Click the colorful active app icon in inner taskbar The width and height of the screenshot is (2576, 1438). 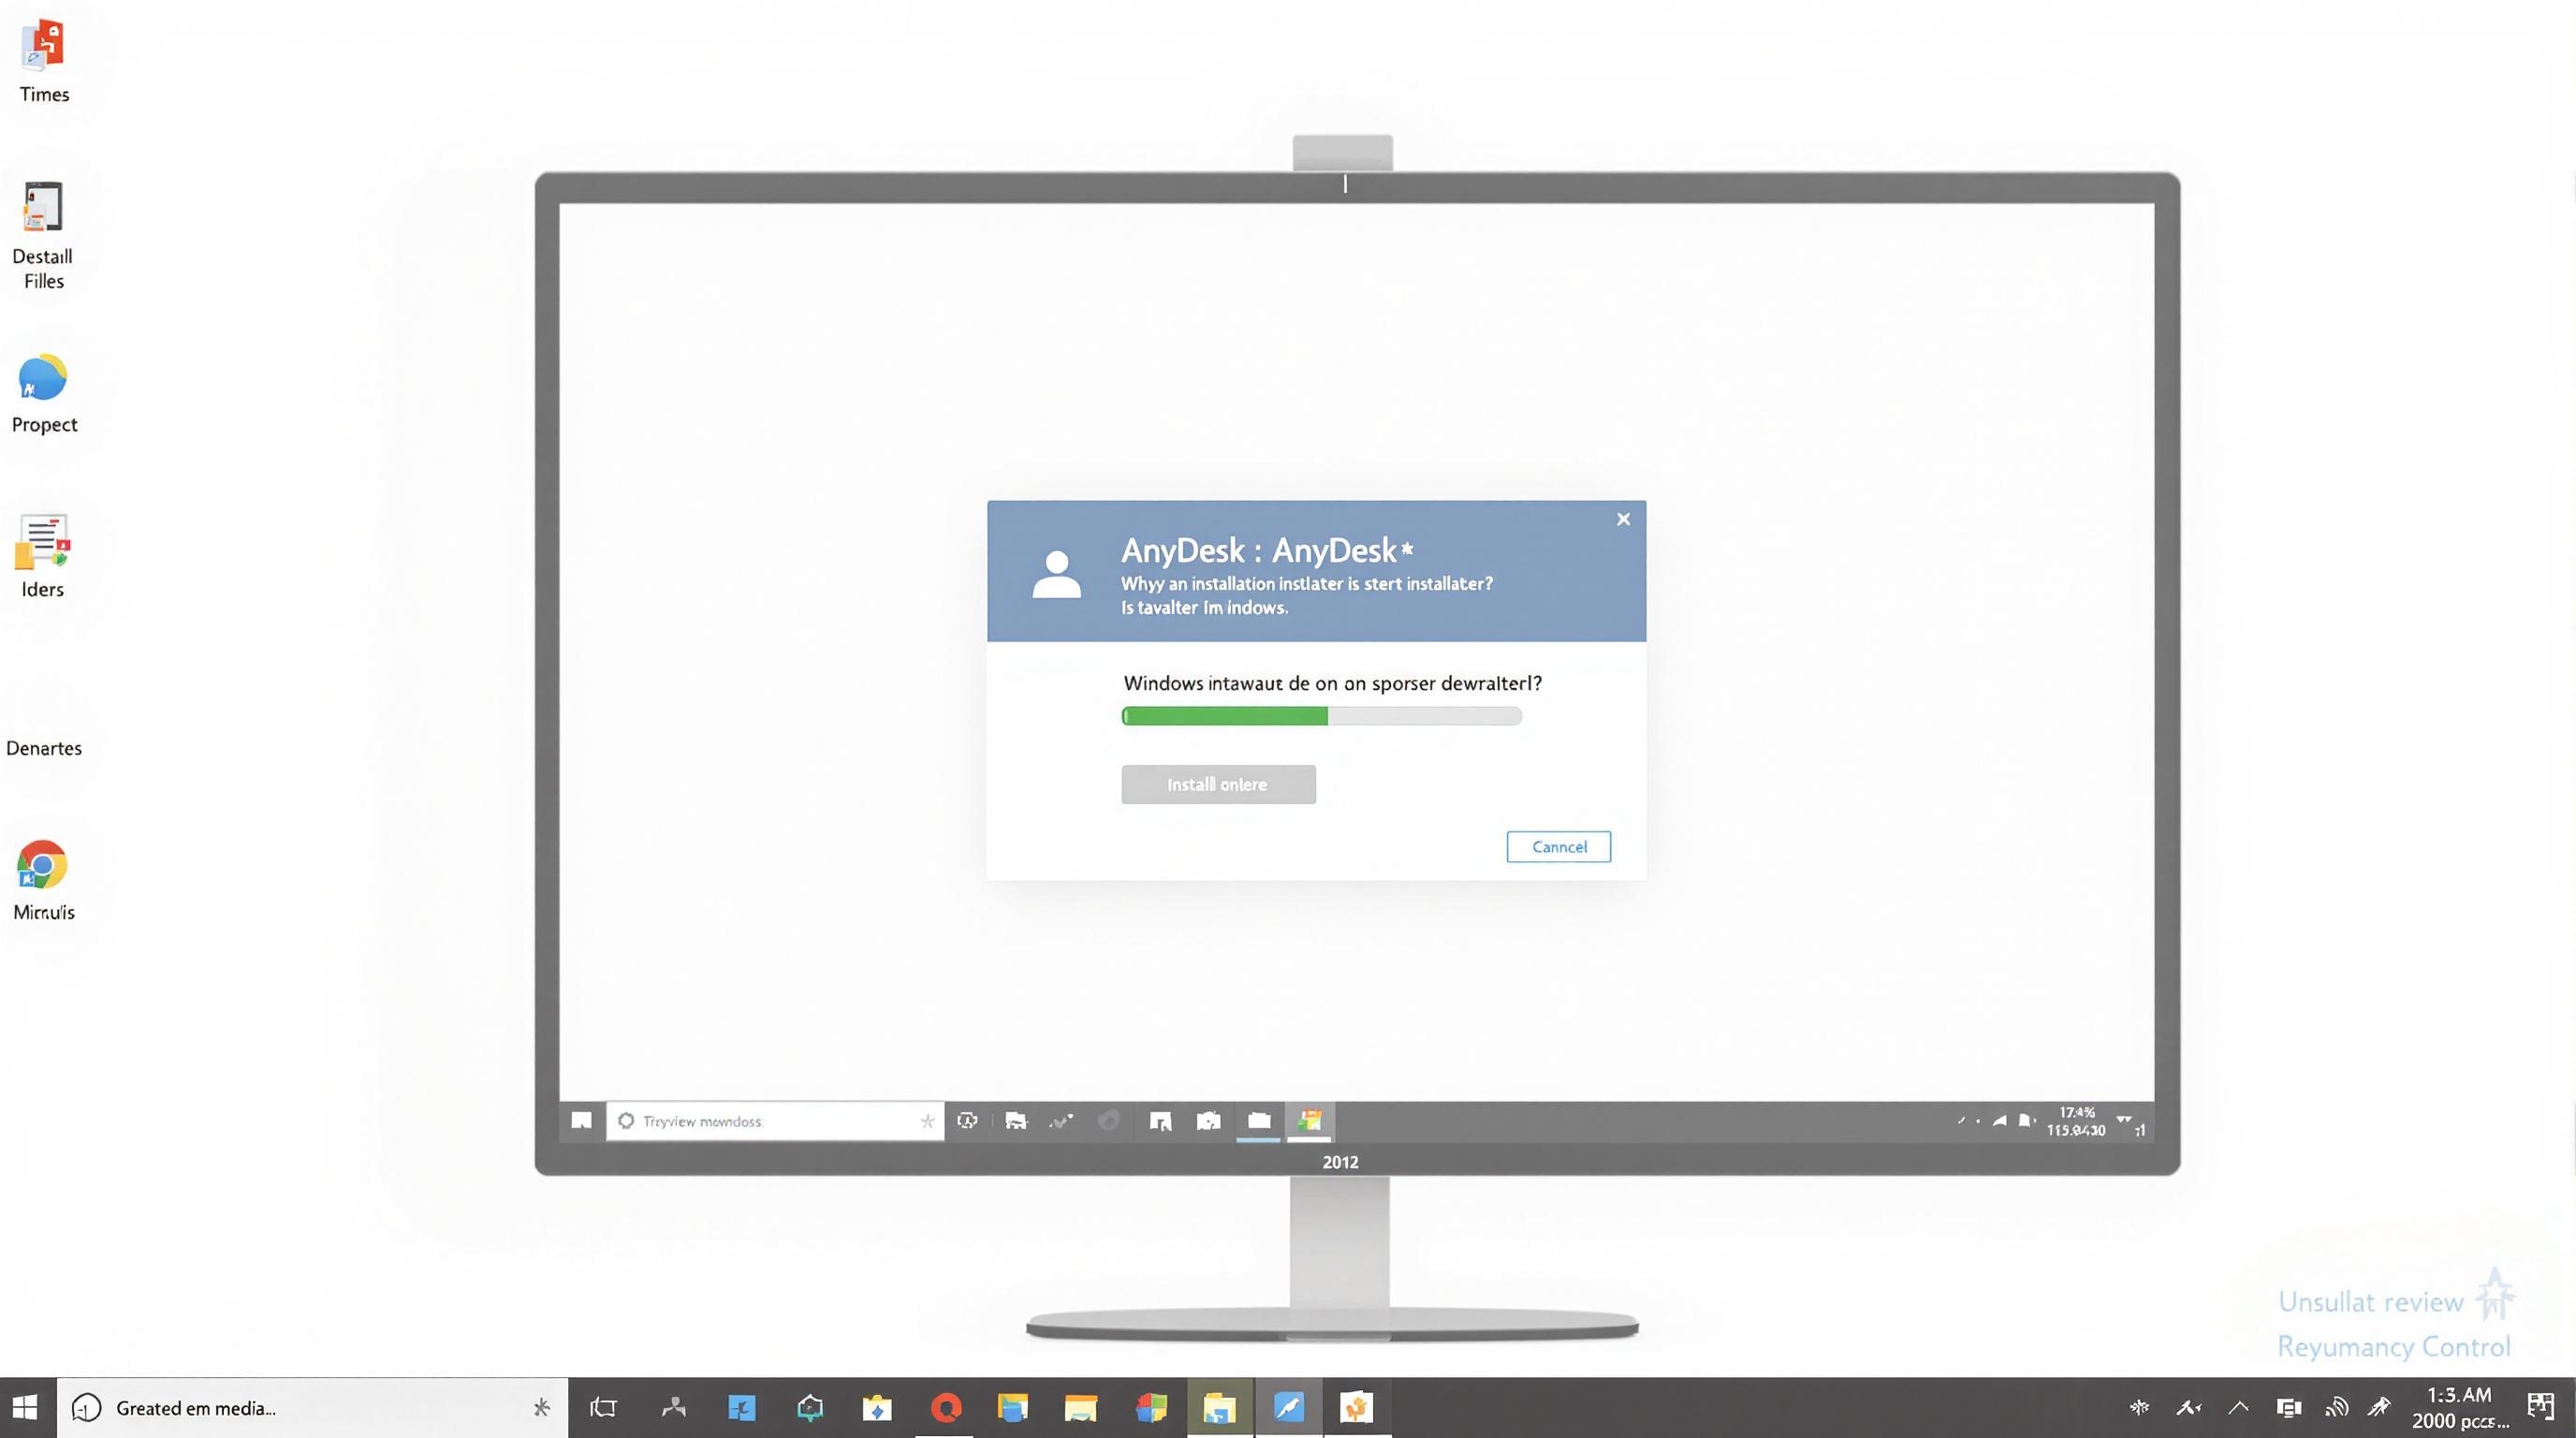point(1310,1121)
